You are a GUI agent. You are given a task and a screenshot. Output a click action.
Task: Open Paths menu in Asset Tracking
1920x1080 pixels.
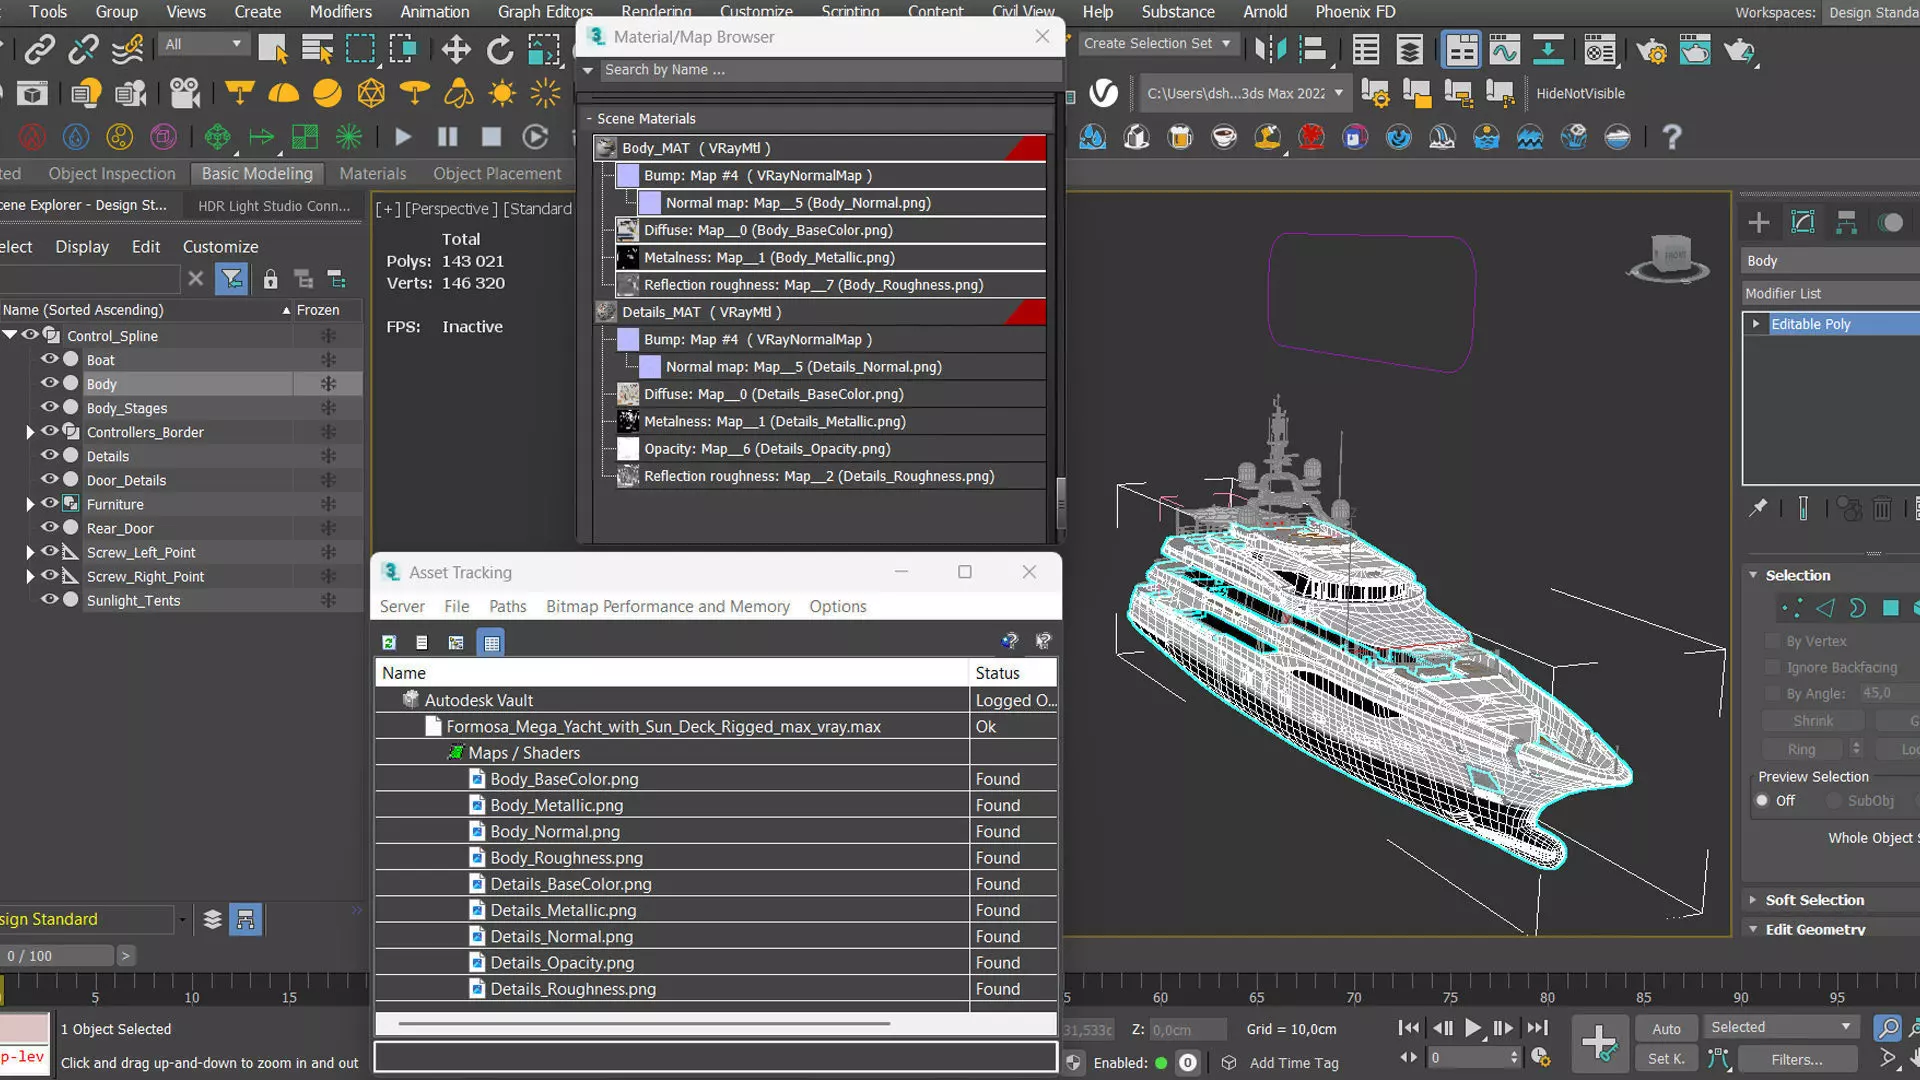point(507,606)
